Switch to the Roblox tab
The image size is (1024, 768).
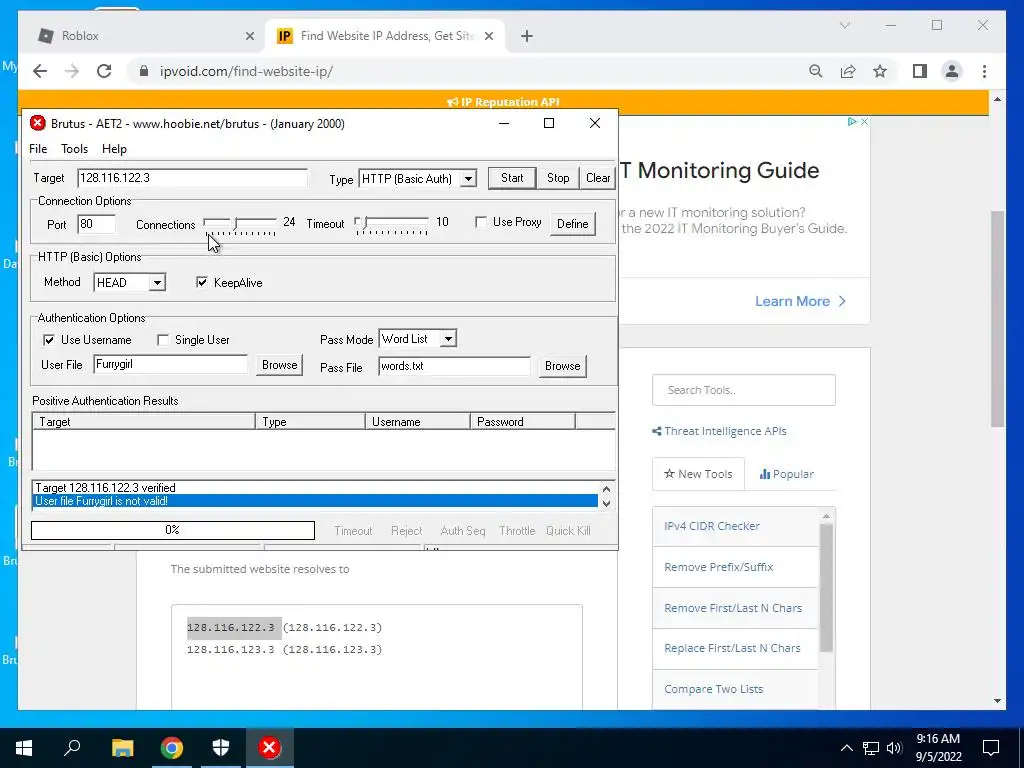pyautogui.click(x=144, y=37)
